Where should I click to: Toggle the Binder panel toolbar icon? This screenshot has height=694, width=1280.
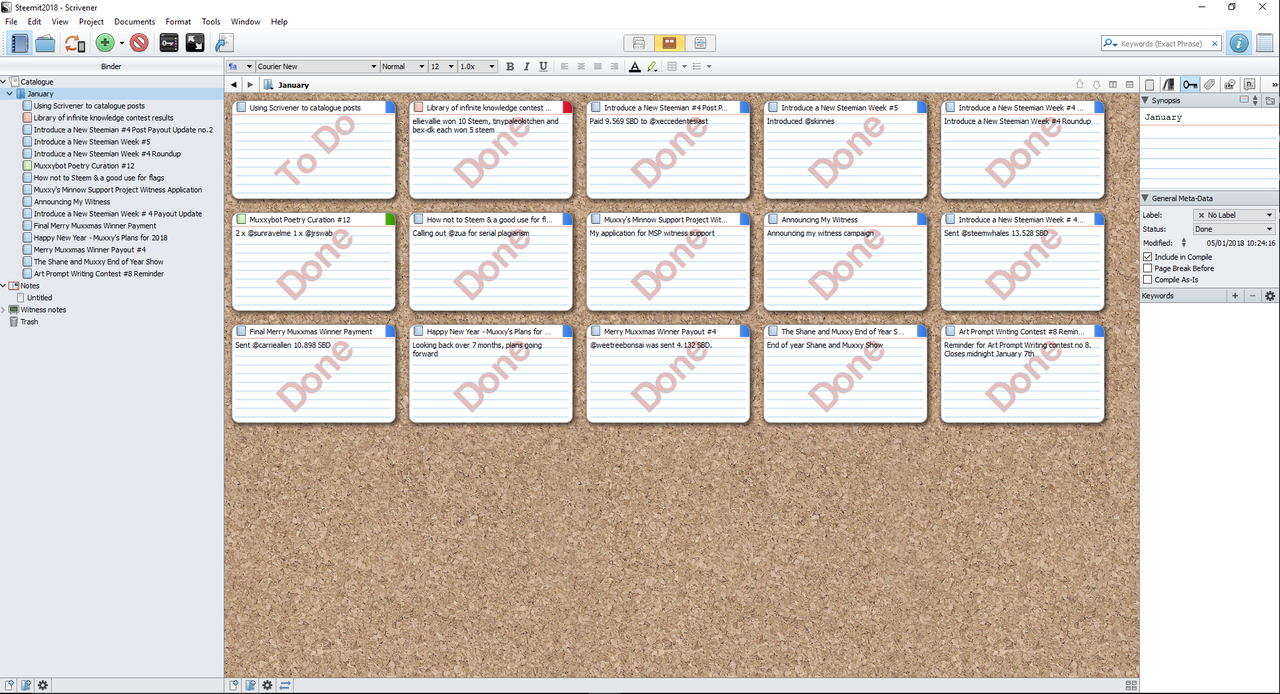click(x=19, y=43)
